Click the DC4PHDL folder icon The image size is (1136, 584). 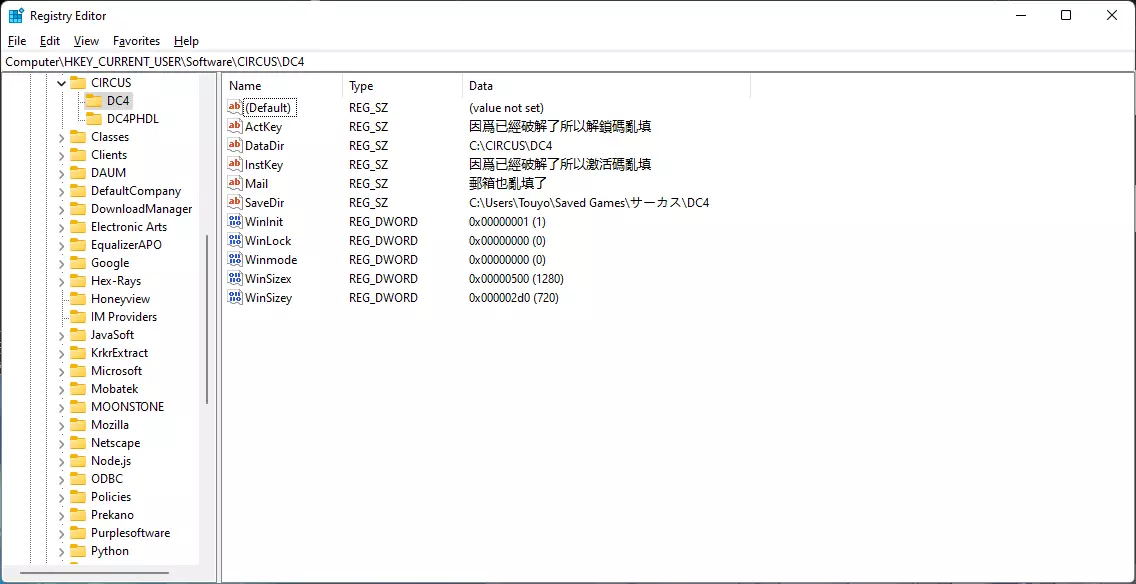[94, 119]
